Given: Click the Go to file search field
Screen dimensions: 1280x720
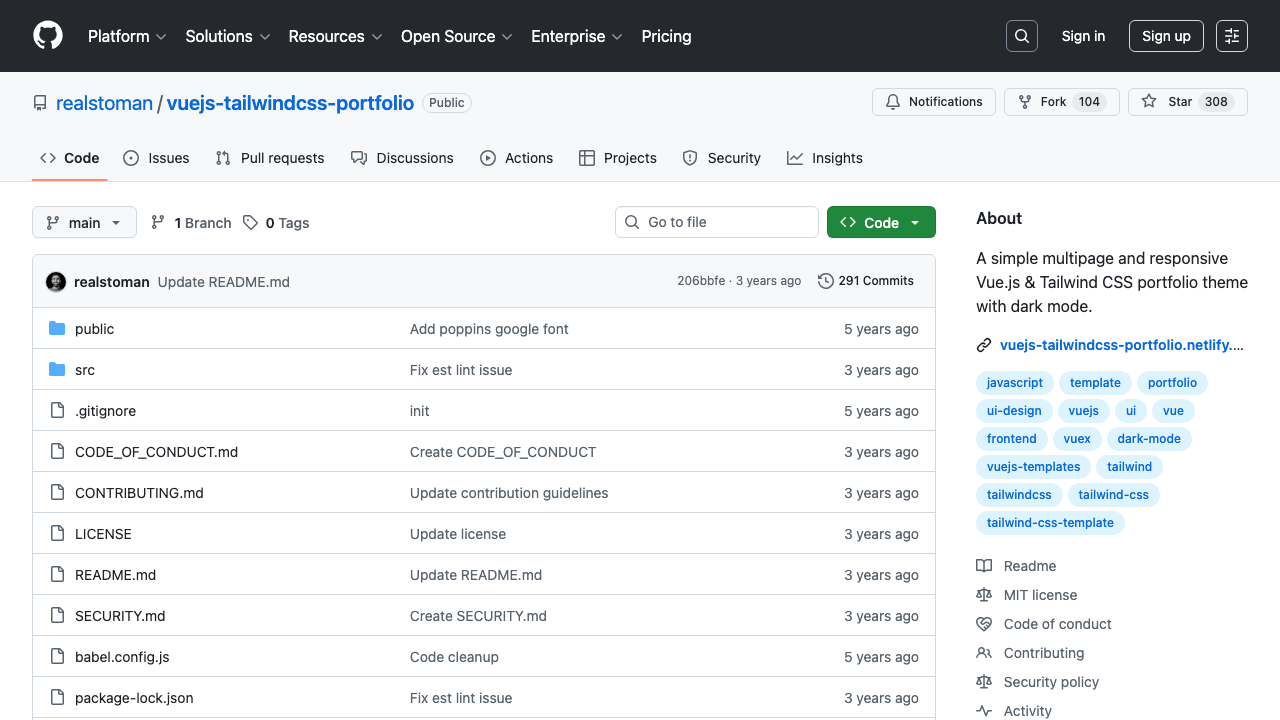Looking at the screenshot, I should pyautogui.click(x=716, y=222).
